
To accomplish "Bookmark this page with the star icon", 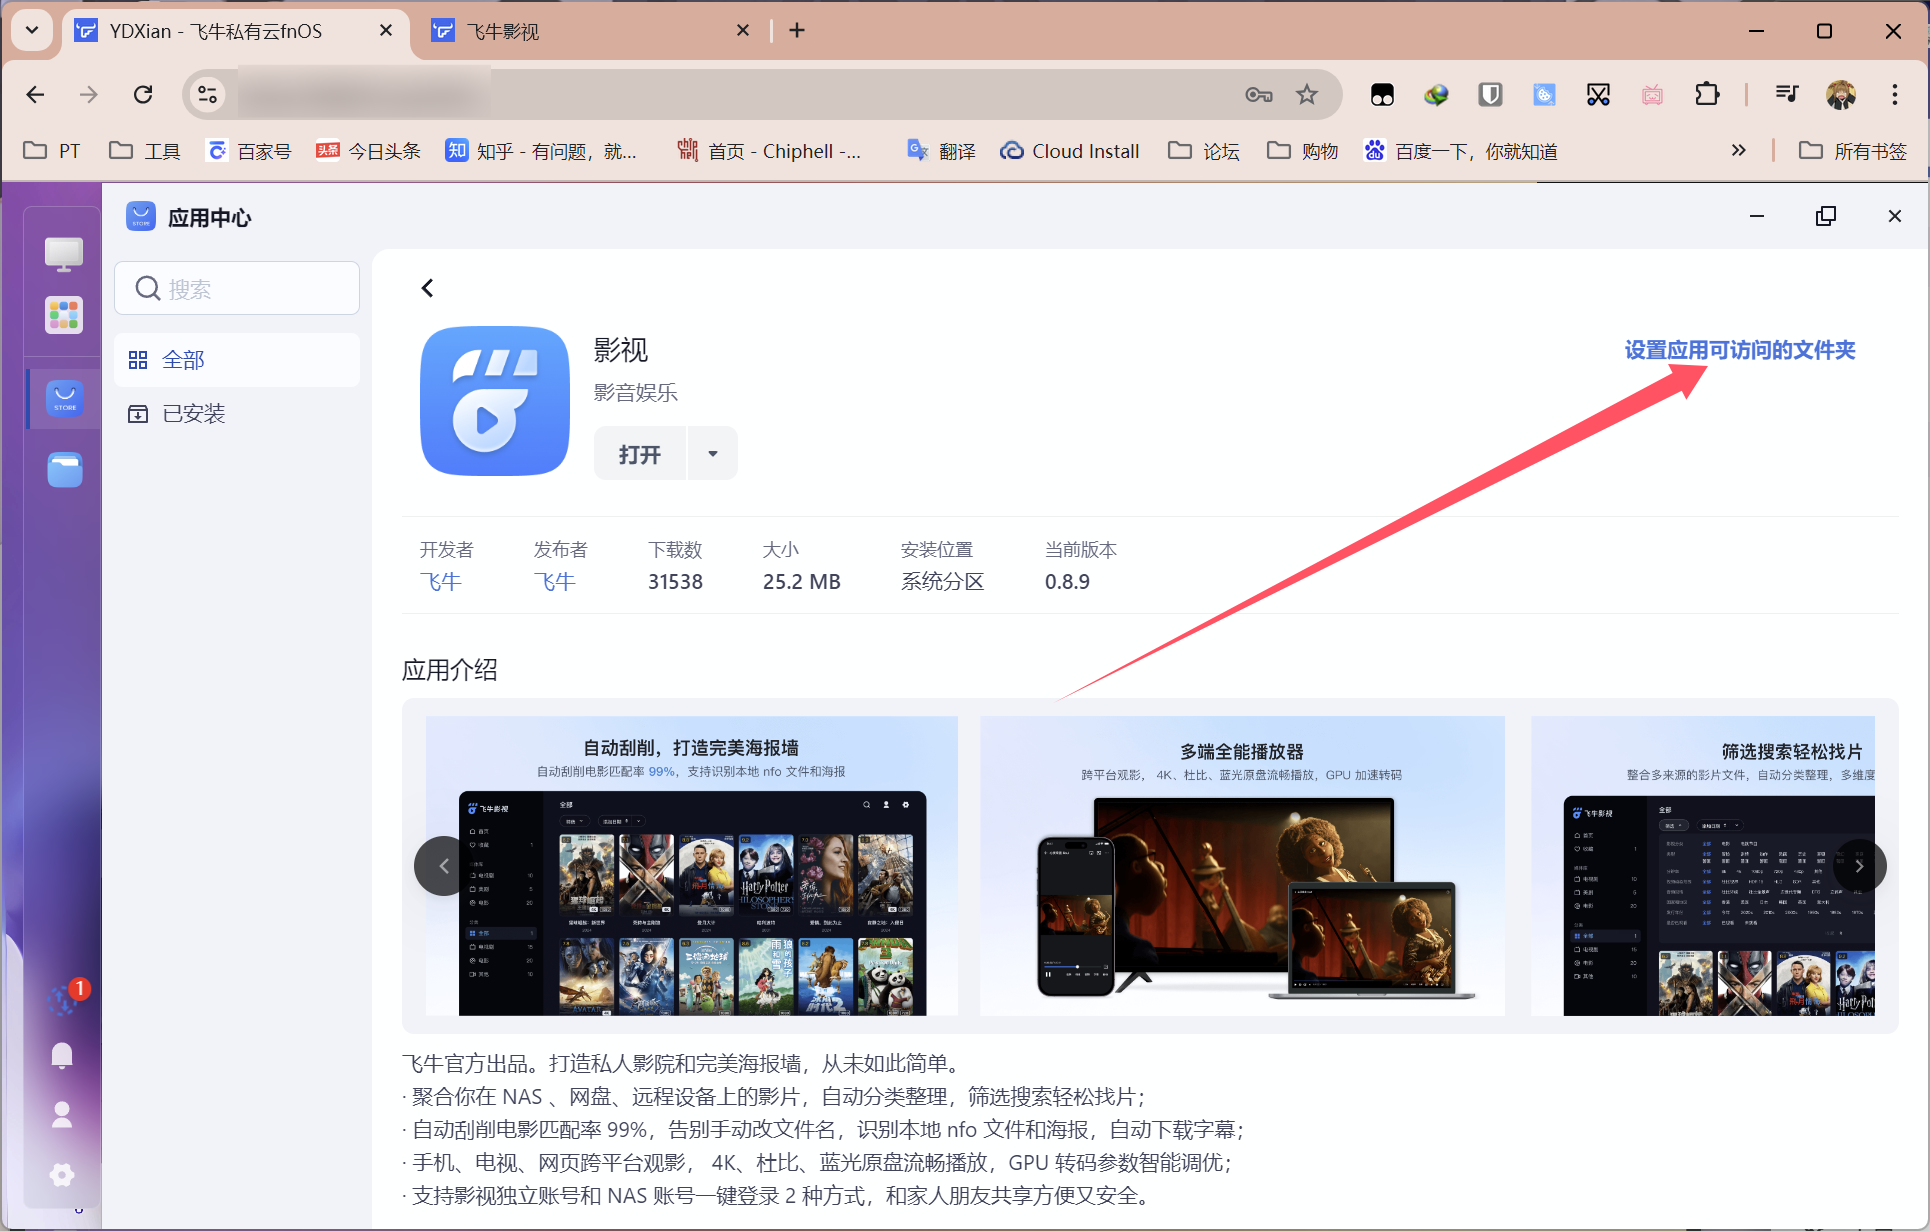I will tap(1307, 94).
